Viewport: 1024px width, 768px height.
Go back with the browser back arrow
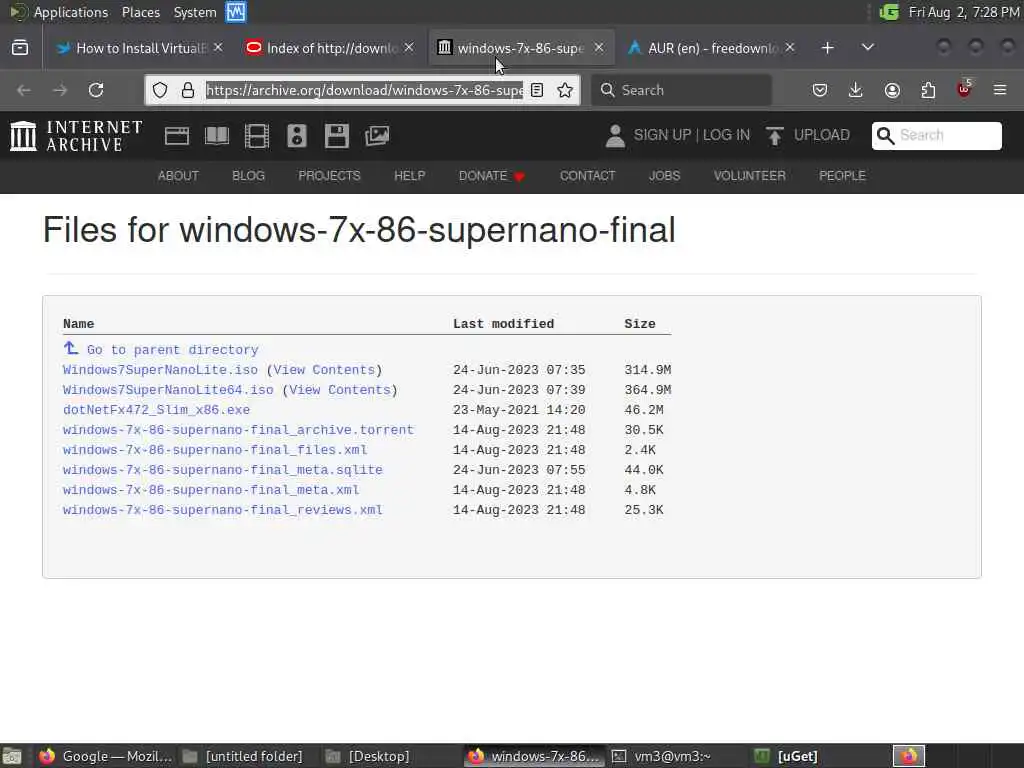pos(24,90)
